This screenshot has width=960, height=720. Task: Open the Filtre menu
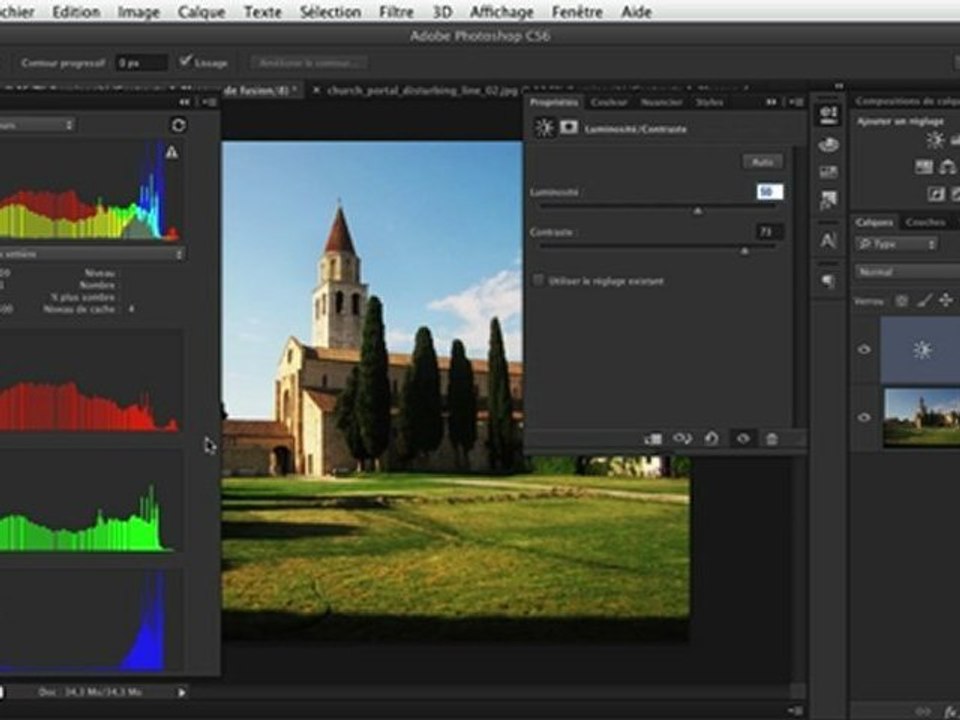[x=396, y=12]
